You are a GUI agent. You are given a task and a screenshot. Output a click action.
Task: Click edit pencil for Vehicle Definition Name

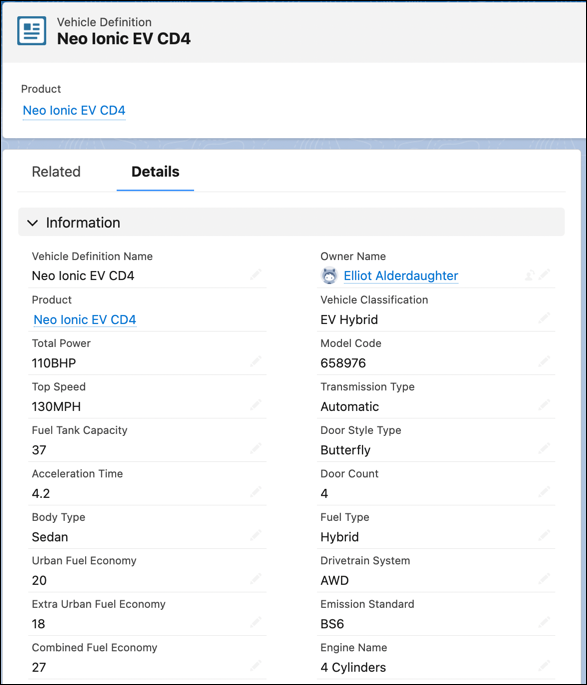tap(256, 275)
